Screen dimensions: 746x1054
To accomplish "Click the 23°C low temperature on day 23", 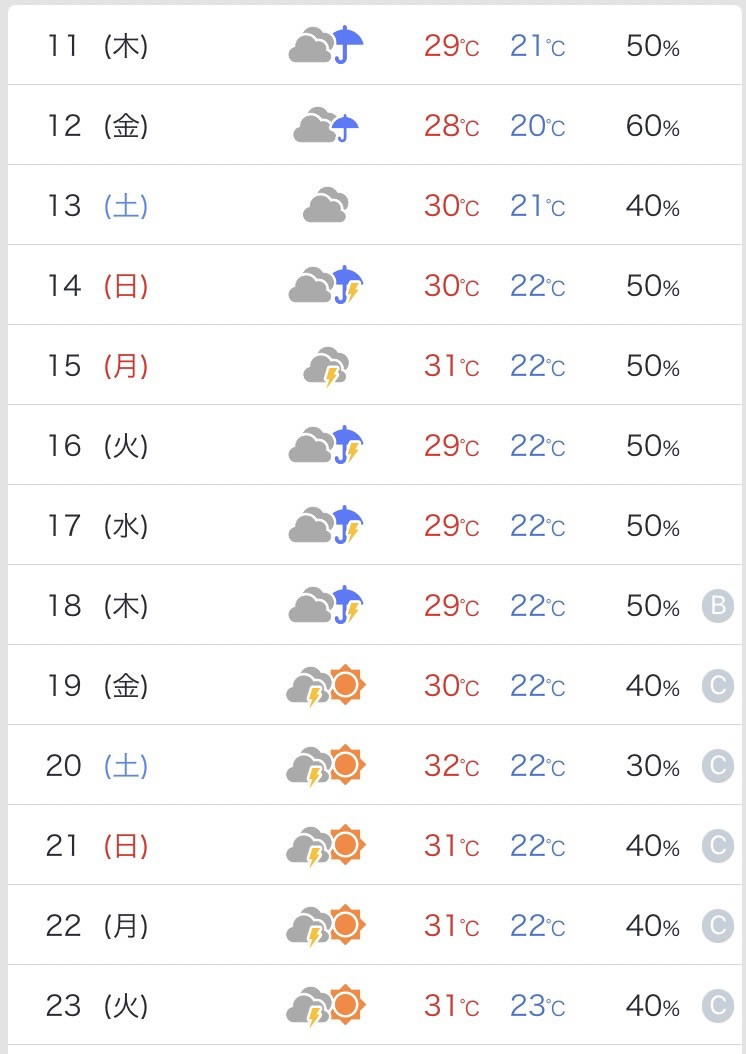I will (x=538, y=1006).
